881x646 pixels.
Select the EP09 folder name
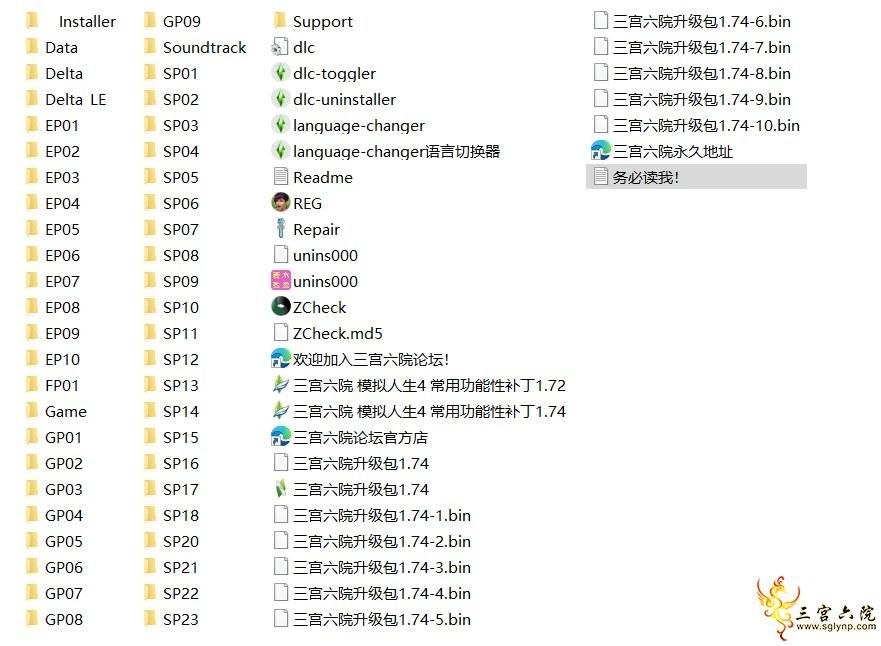(62, 334)
